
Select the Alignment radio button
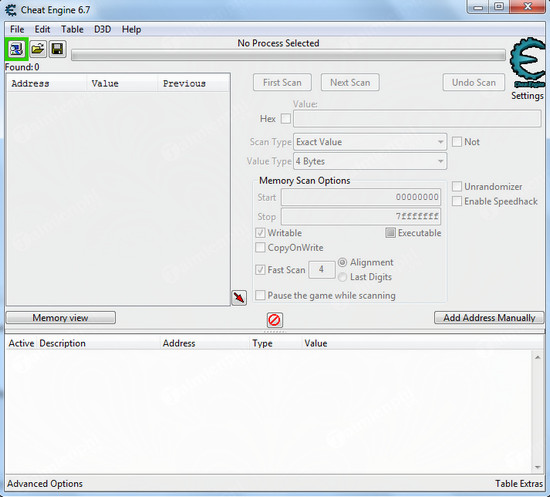coord(342,262)
